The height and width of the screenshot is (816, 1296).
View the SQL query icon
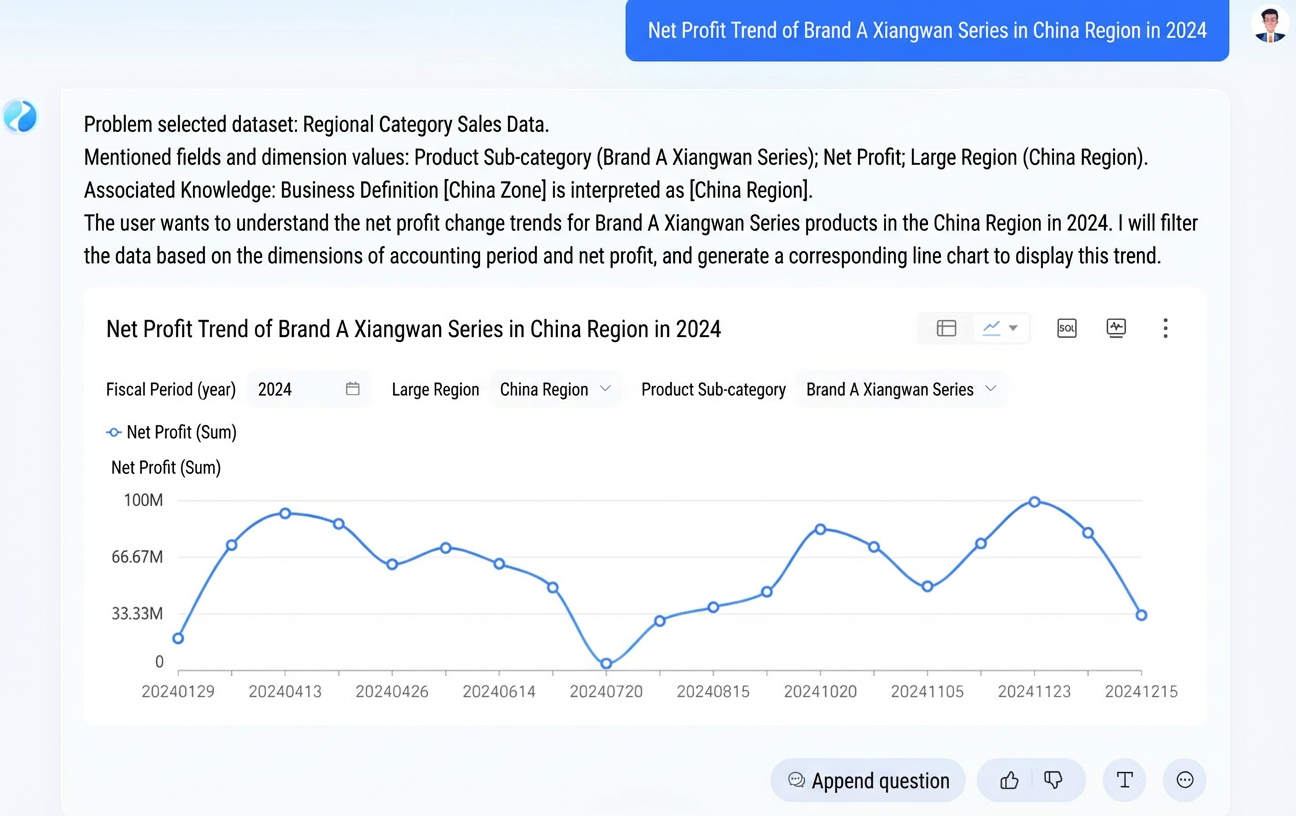[1067, 328]
